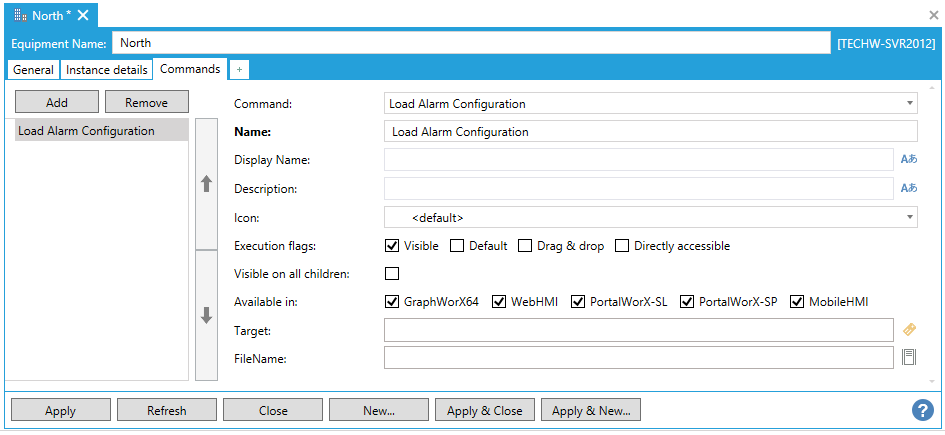Open the blue help question mark
Viewport: 945px width, 435px height.
tap(922, 410)
